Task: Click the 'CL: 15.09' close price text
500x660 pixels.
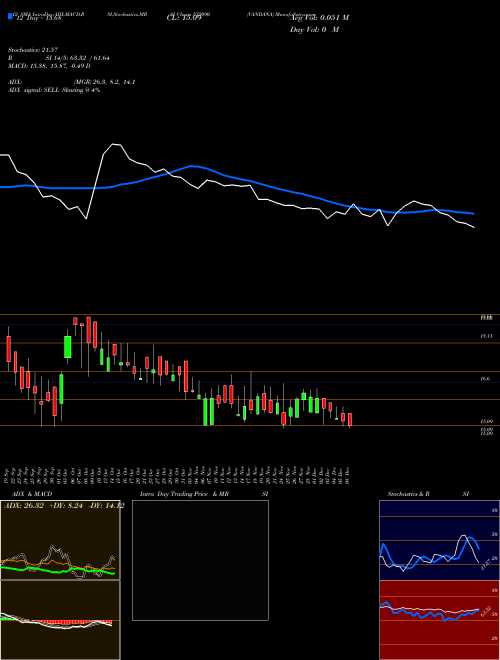Action: (182, 18)
